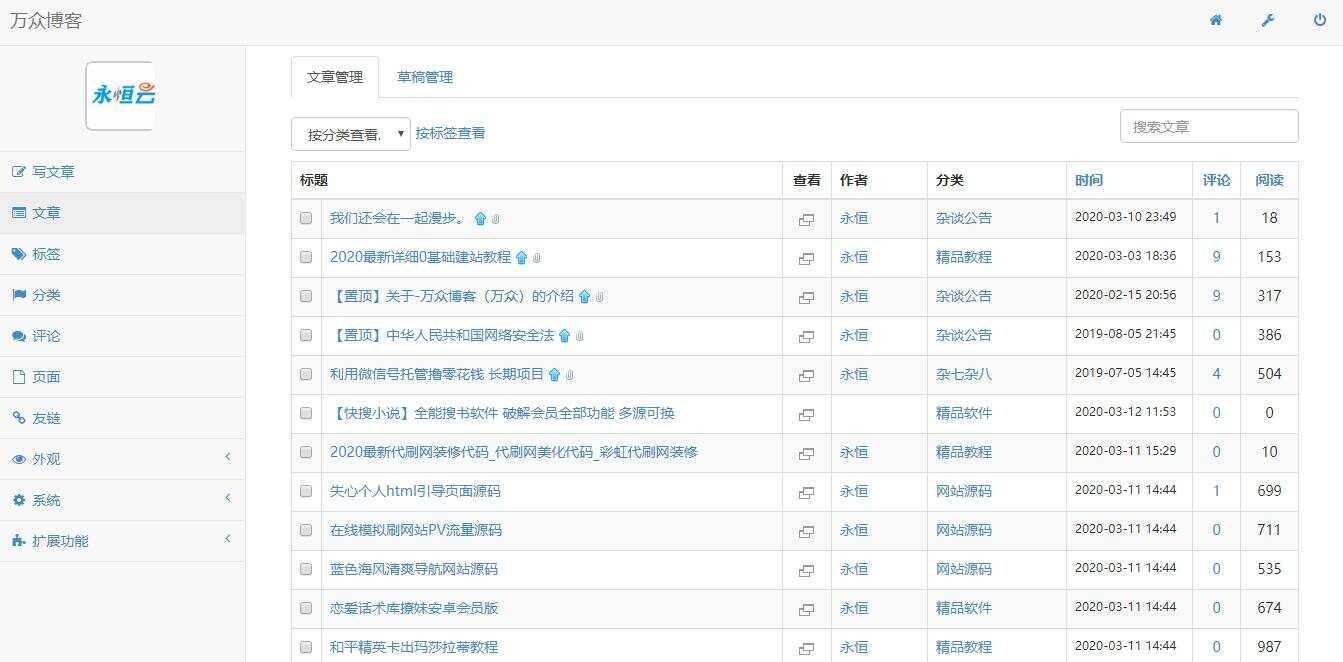The width and height of the screenshot is (1343, 662).
Task: Click the home icon in top bar
Action: [x=1216, y=20]
